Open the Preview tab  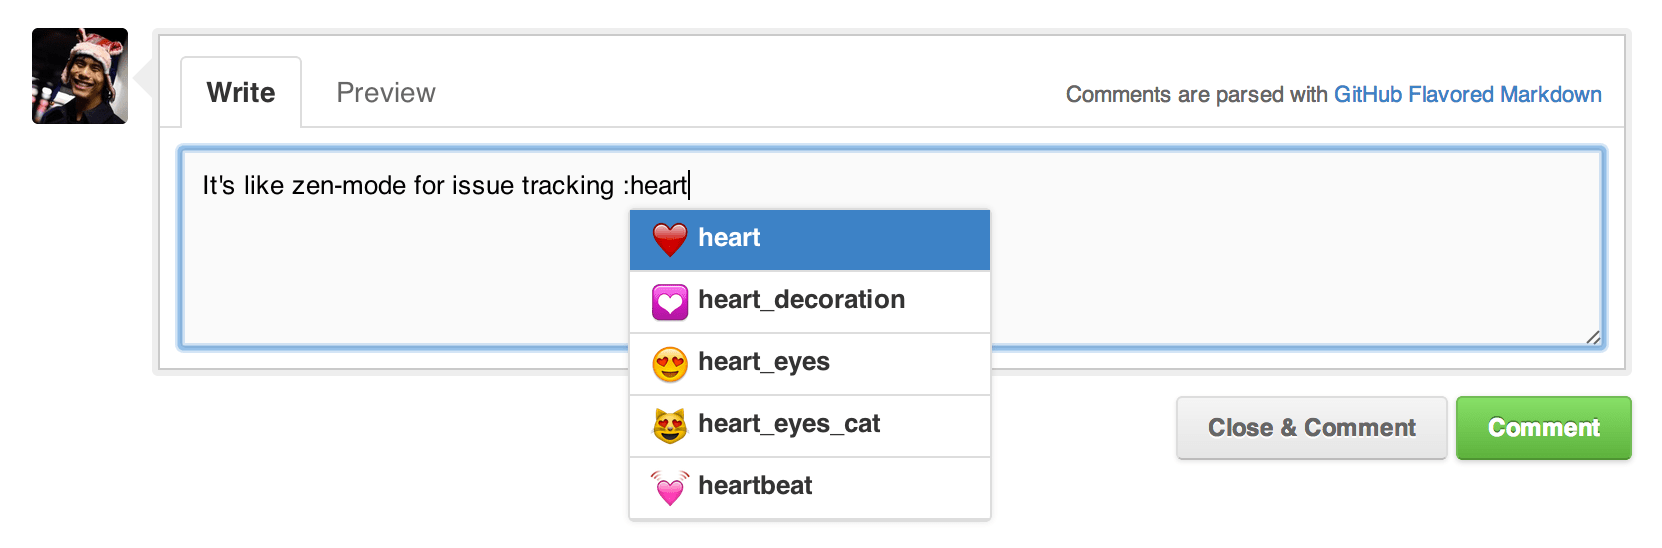click(x=386, y=93)
